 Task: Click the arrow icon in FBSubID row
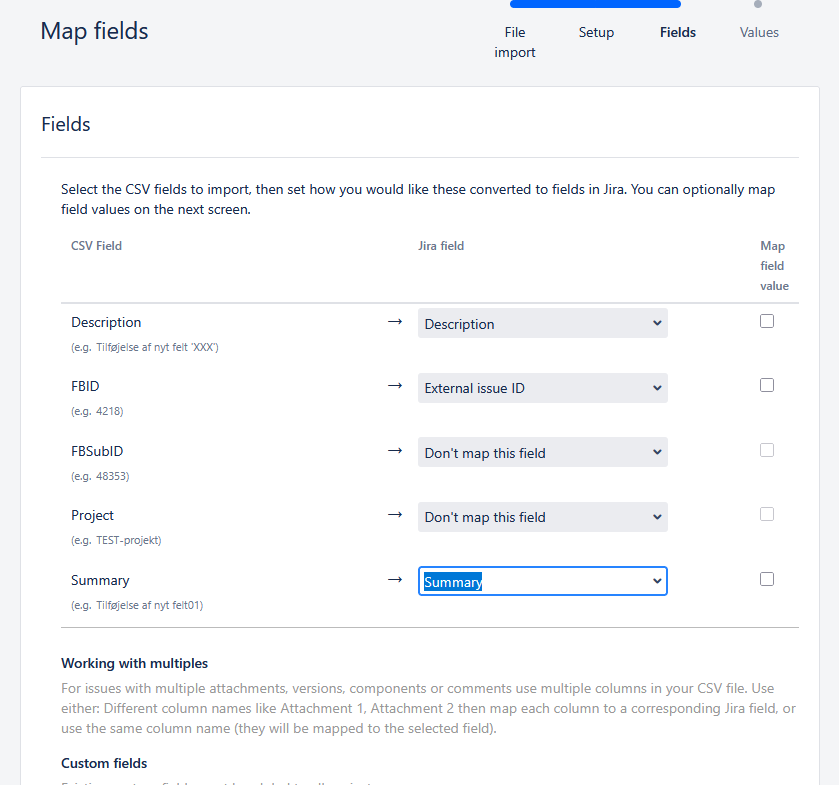coord(395,451)
